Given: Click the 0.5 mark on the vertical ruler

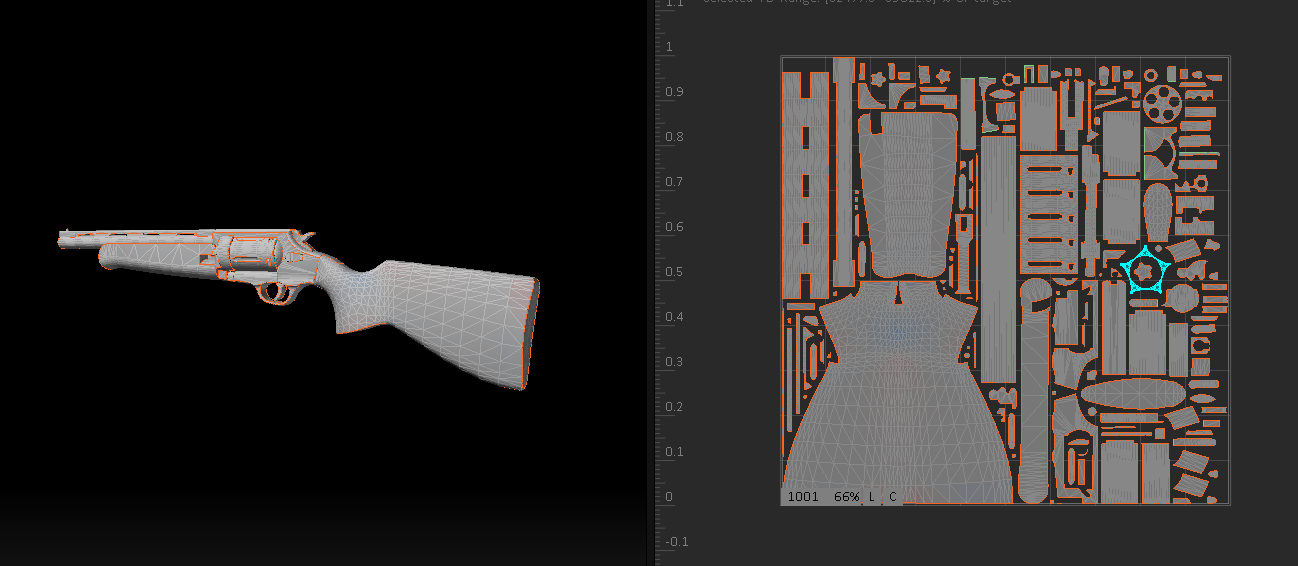Looking at the screenshot, I should click(675, 272).
